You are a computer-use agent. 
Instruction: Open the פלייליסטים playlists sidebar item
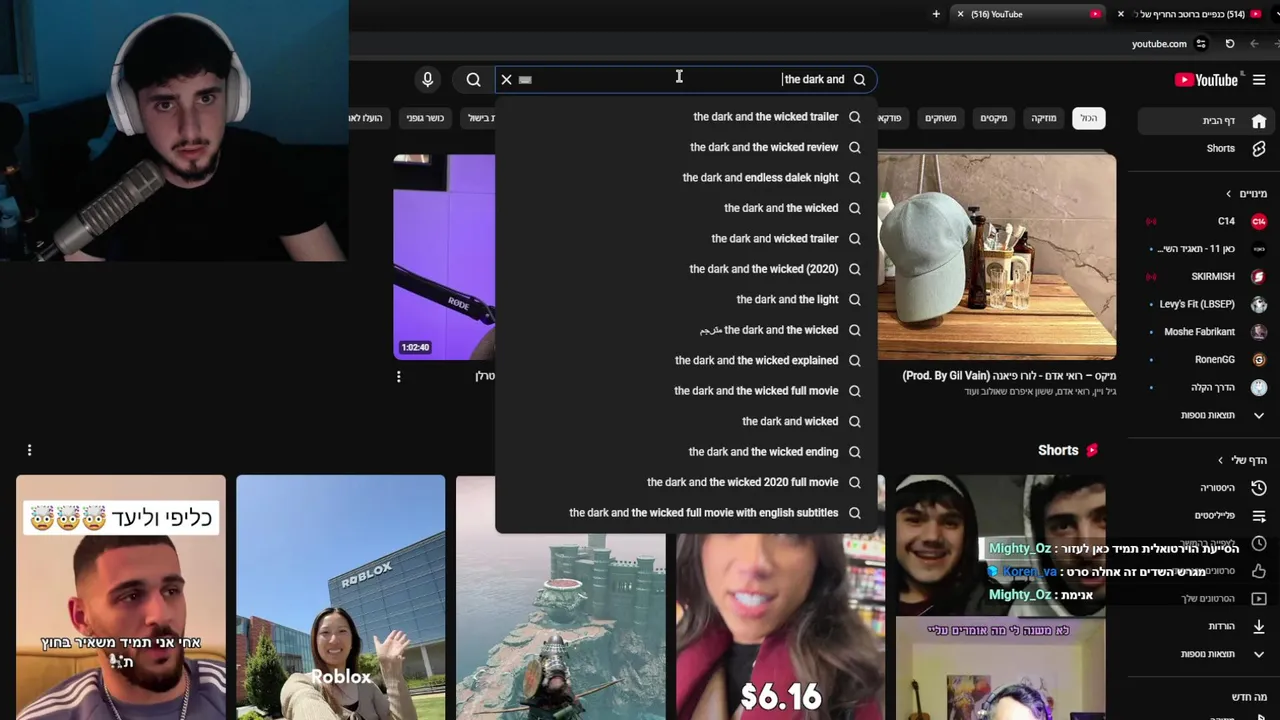coord(1205,516)
